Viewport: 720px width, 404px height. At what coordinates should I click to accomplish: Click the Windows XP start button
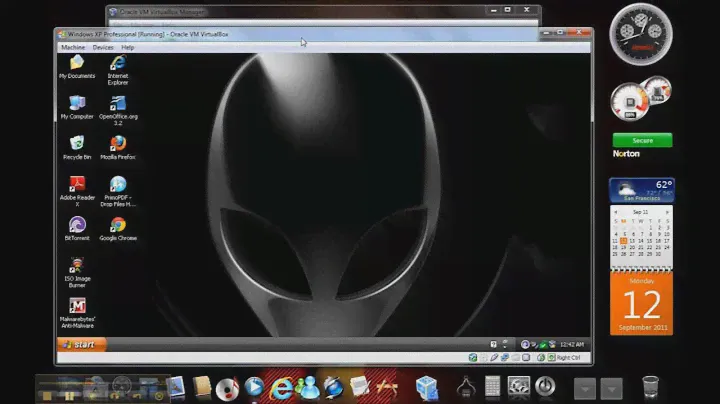[x=81, y=344]
